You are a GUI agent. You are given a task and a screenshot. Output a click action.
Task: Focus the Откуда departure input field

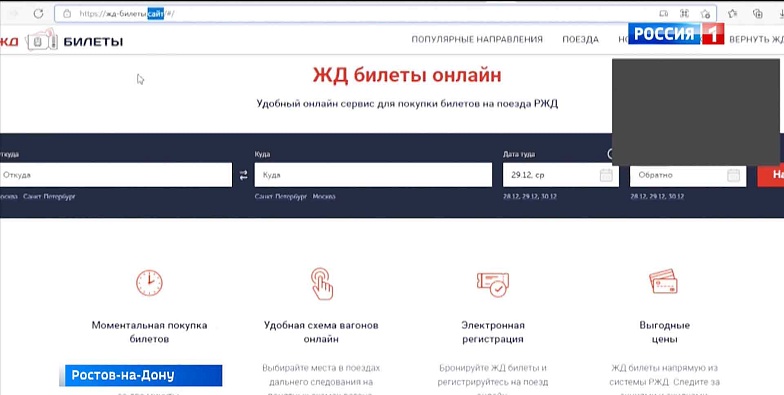(116, 175)
